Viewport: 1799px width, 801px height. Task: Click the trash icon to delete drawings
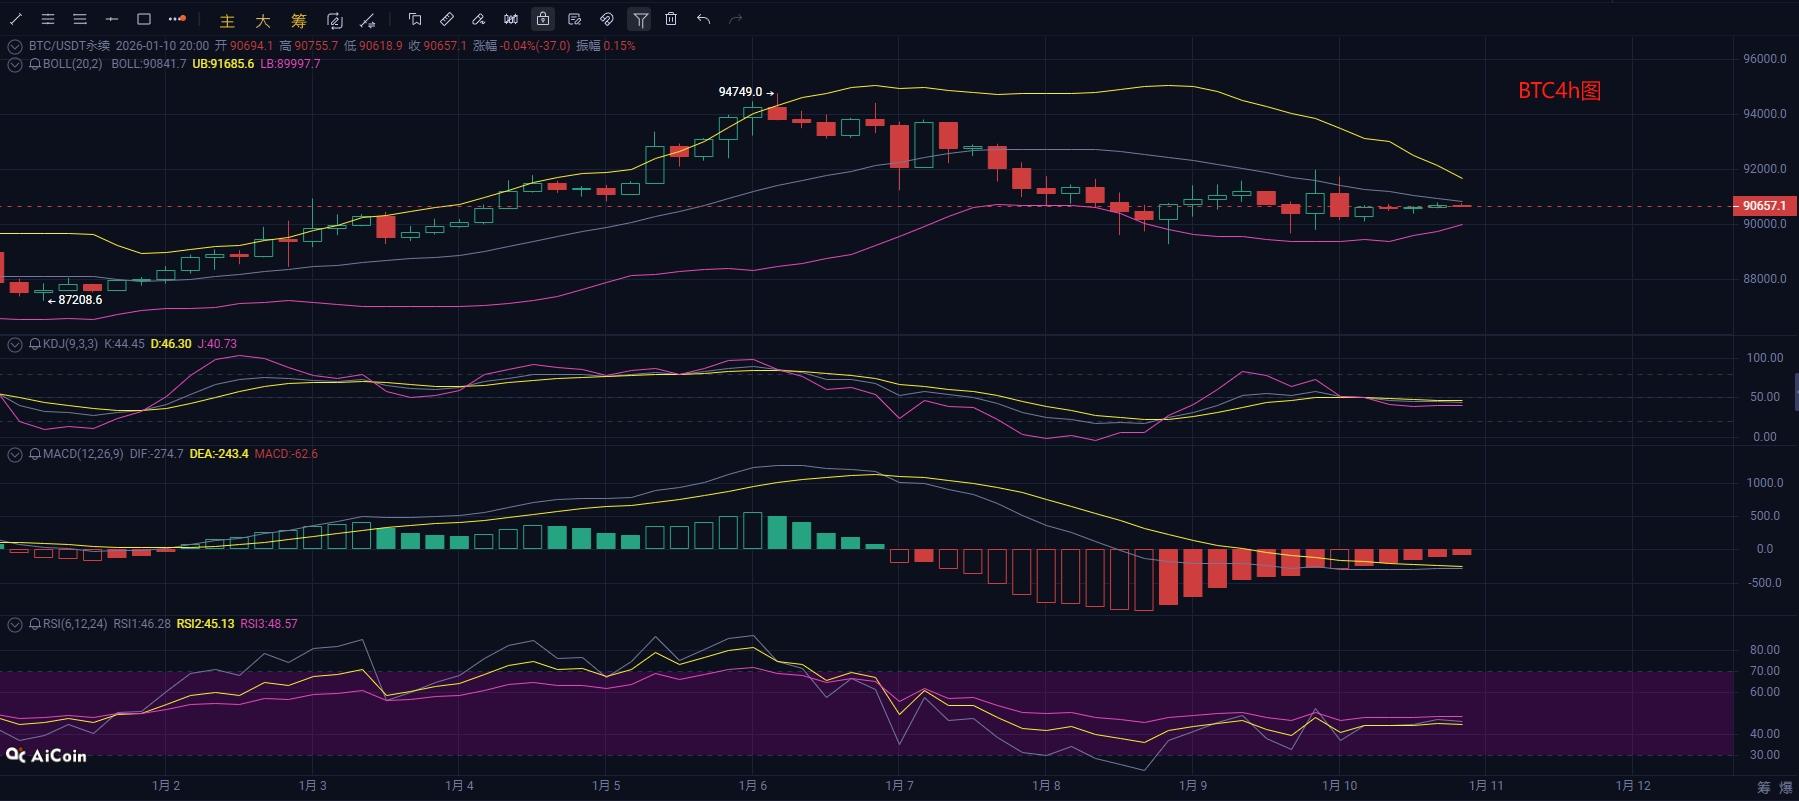click(x=671, y=19)
